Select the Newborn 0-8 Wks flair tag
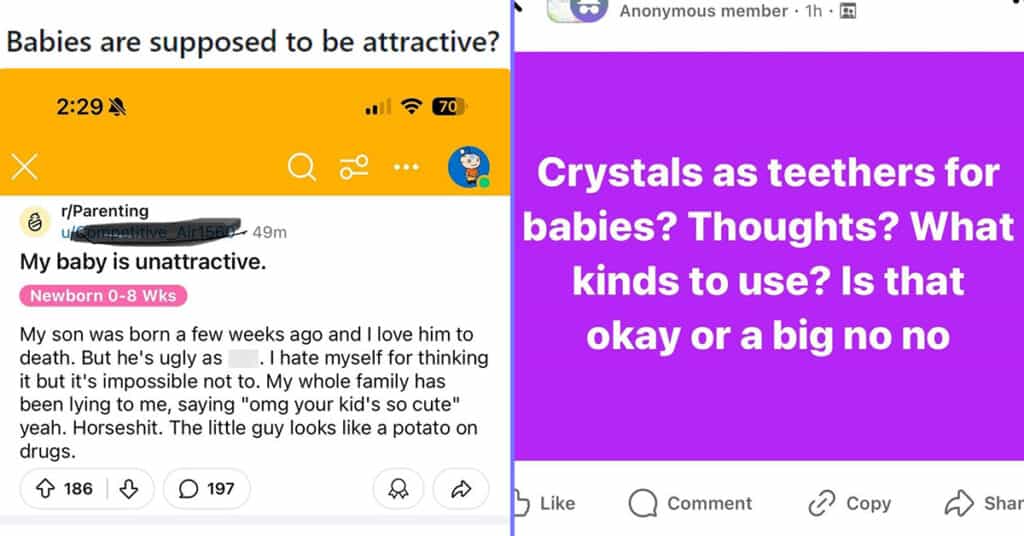The height and width of the screenshot is (536, 1024). [103, 296]
